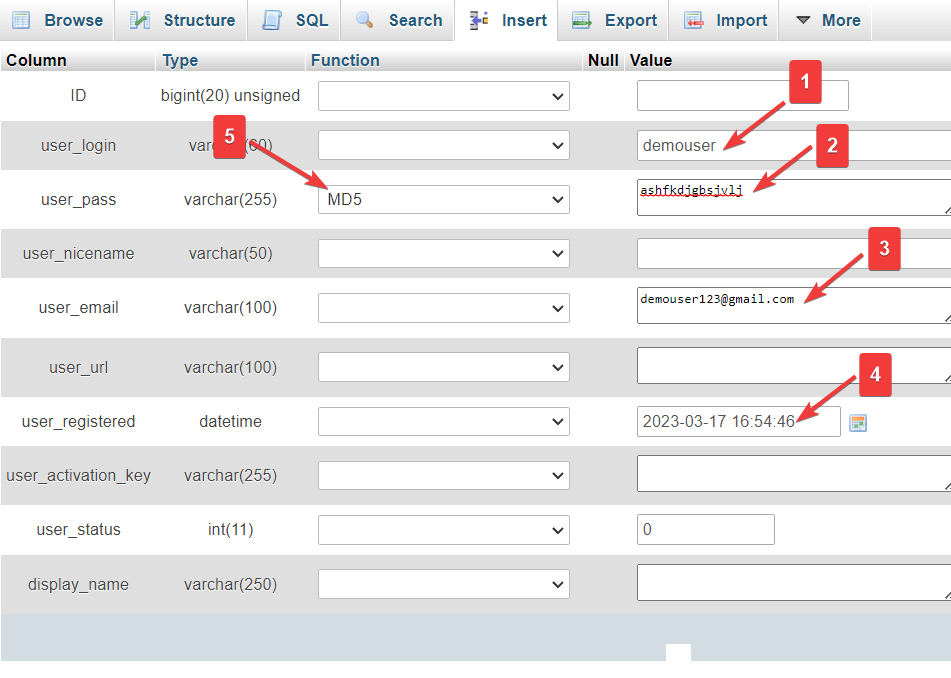This screenshot has height=678, width=951.
Task: Open the function dropdown for the ID column
Action: (444, 96)
